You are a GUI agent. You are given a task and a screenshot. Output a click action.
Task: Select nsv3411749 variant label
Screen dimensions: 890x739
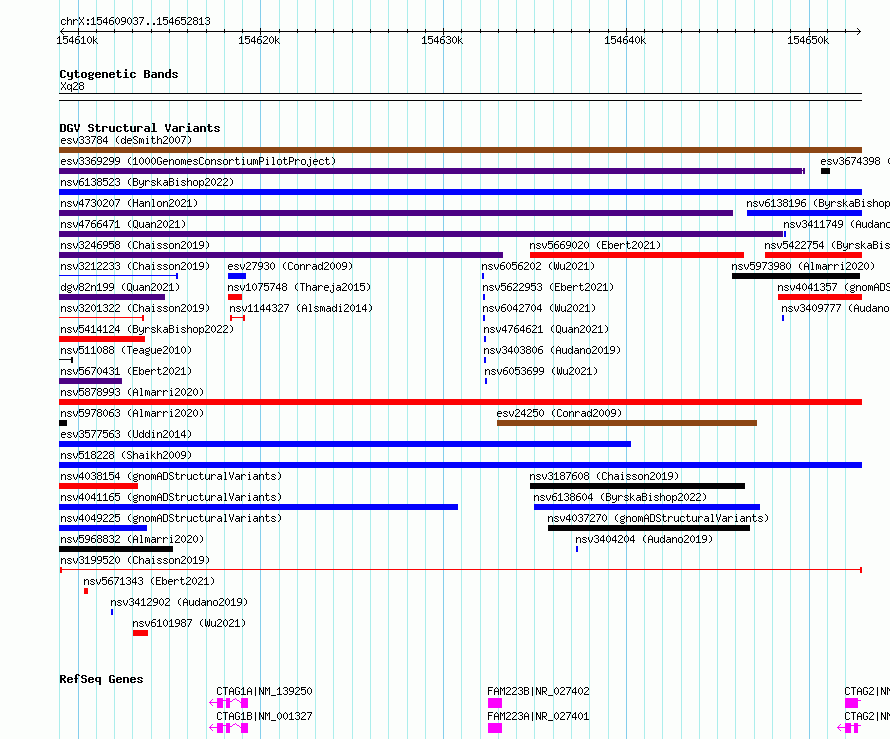coord(837,224)
